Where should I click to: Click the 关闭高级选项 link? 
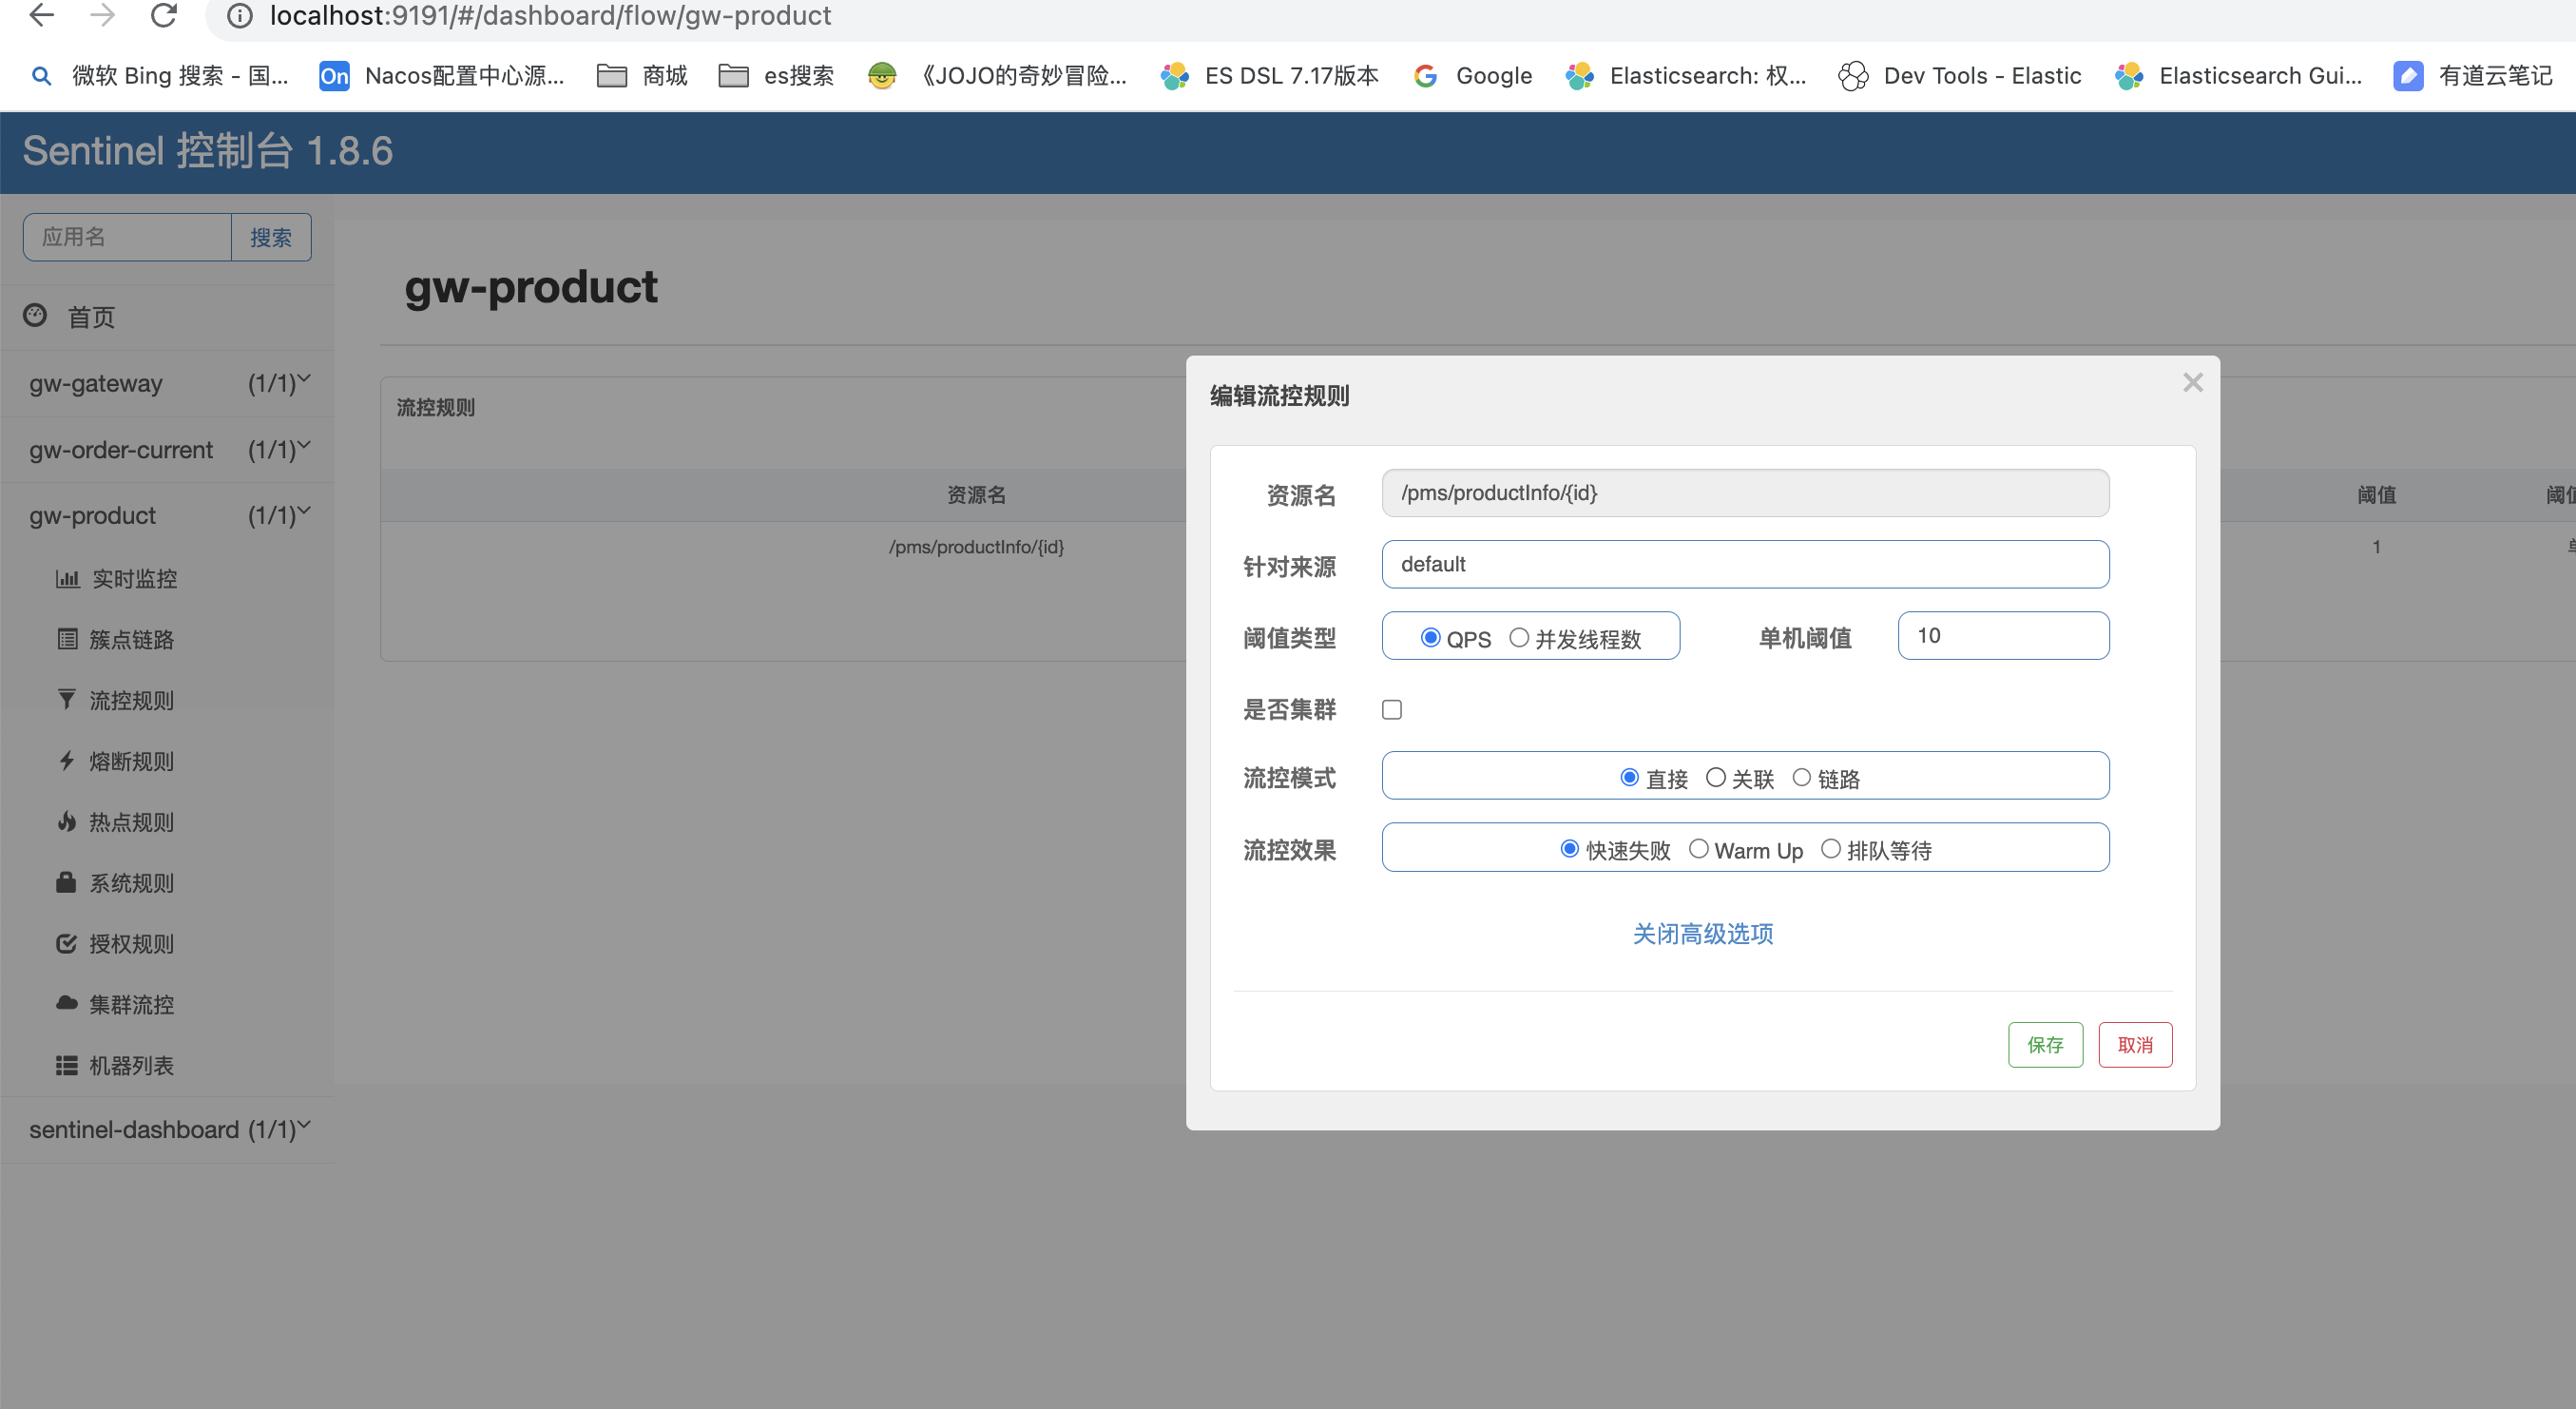[1702, 934]
